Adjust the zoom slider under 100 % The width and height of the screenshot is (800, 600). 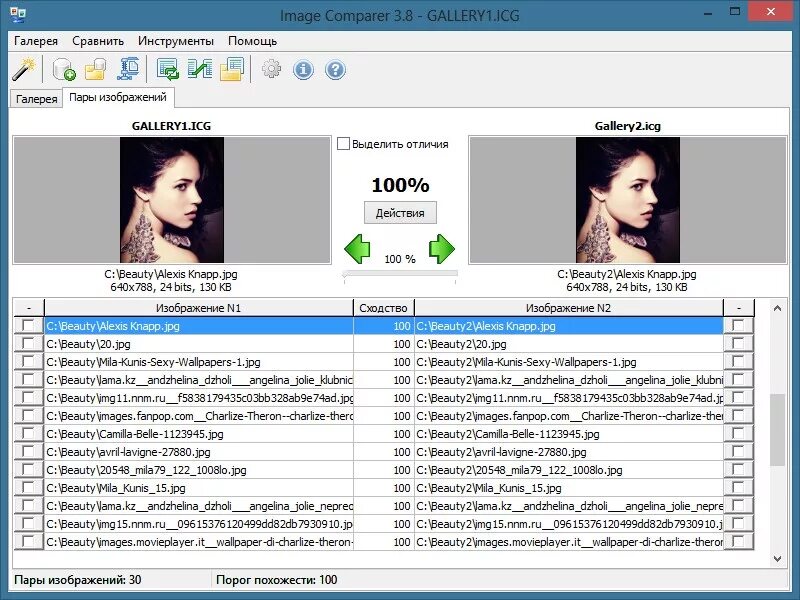pos(400,274)
